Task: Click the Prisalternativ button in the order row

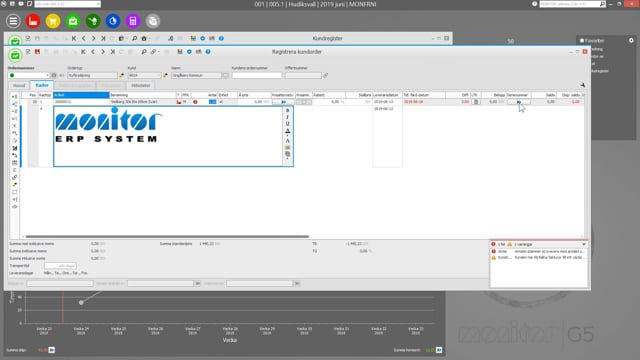Action: 283,102
